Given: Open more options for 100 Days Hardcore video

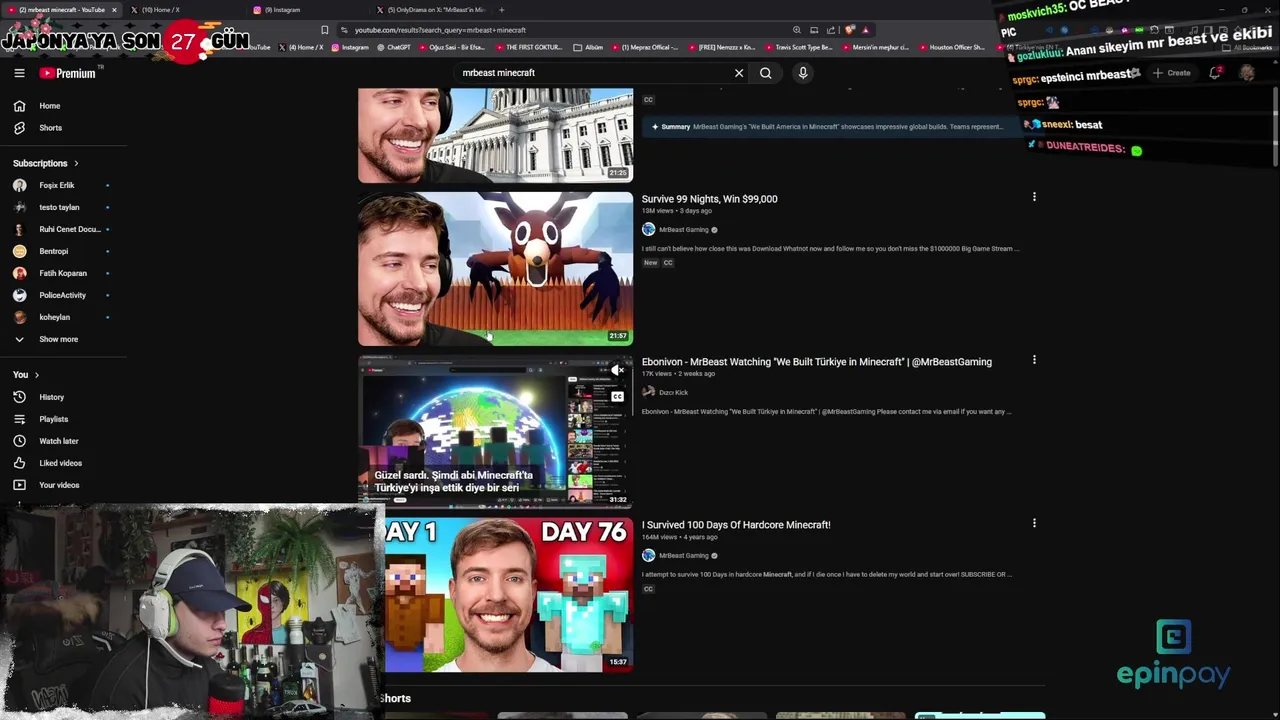Looking at the screenshot, I should tap(1034, 523).
